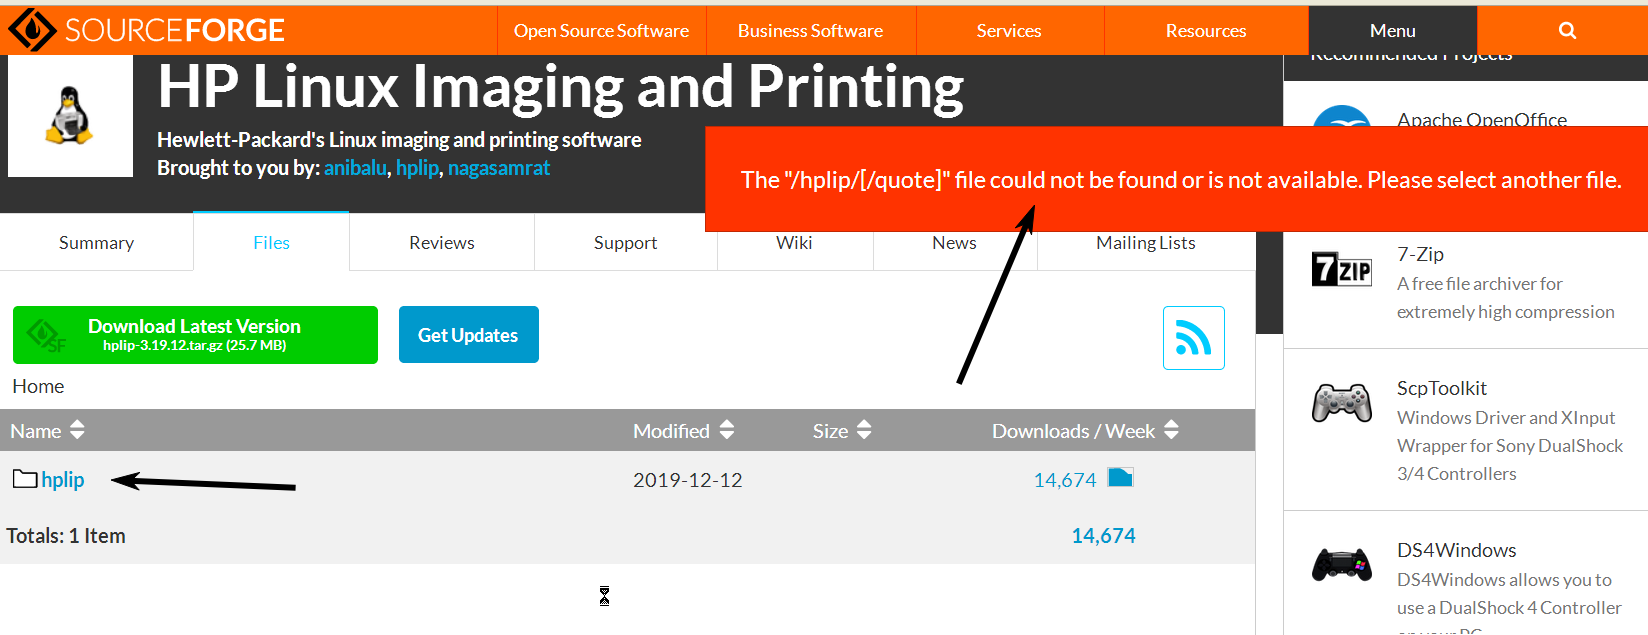The width and height of the screenshot is (1648, 635).
Task: Click the ScpToolkit gamepad icon
Action: [x=1341, y=403]
